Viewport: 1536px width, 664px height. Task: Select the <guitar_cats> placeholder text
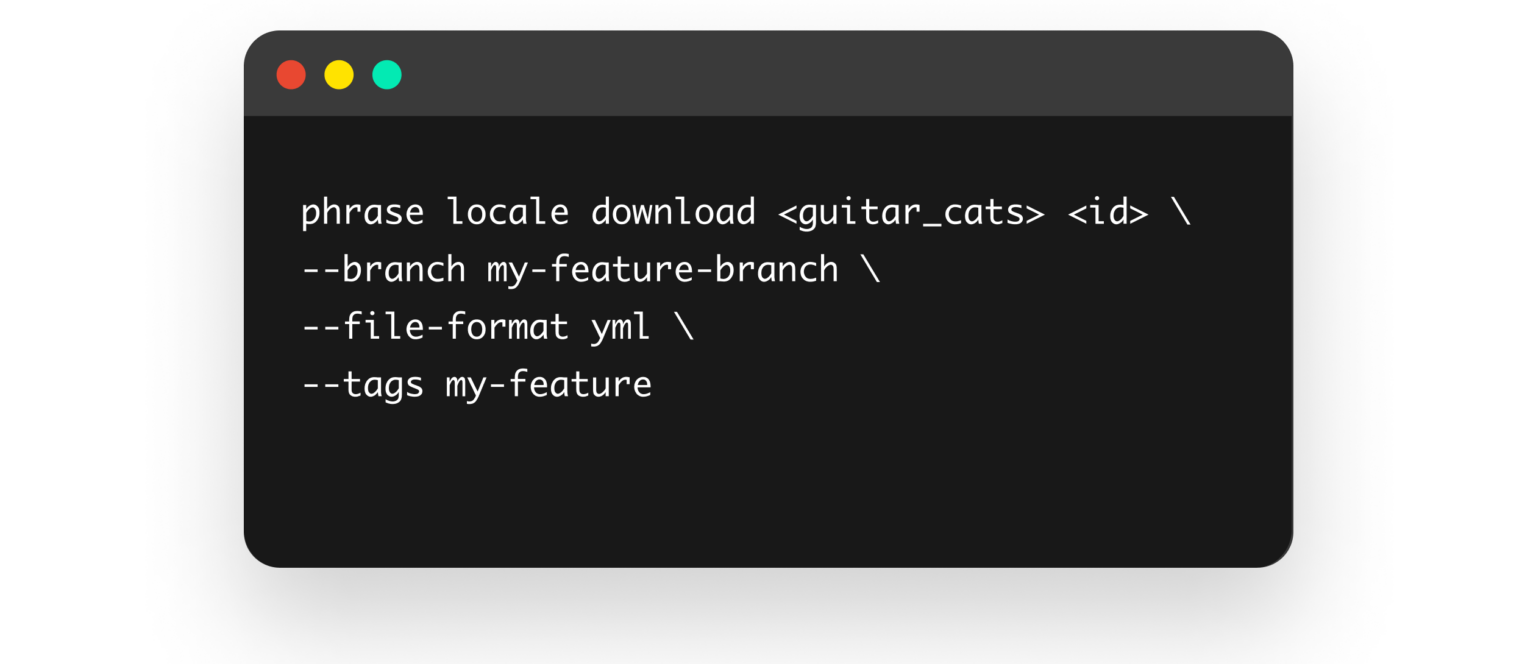pos(911,213)
